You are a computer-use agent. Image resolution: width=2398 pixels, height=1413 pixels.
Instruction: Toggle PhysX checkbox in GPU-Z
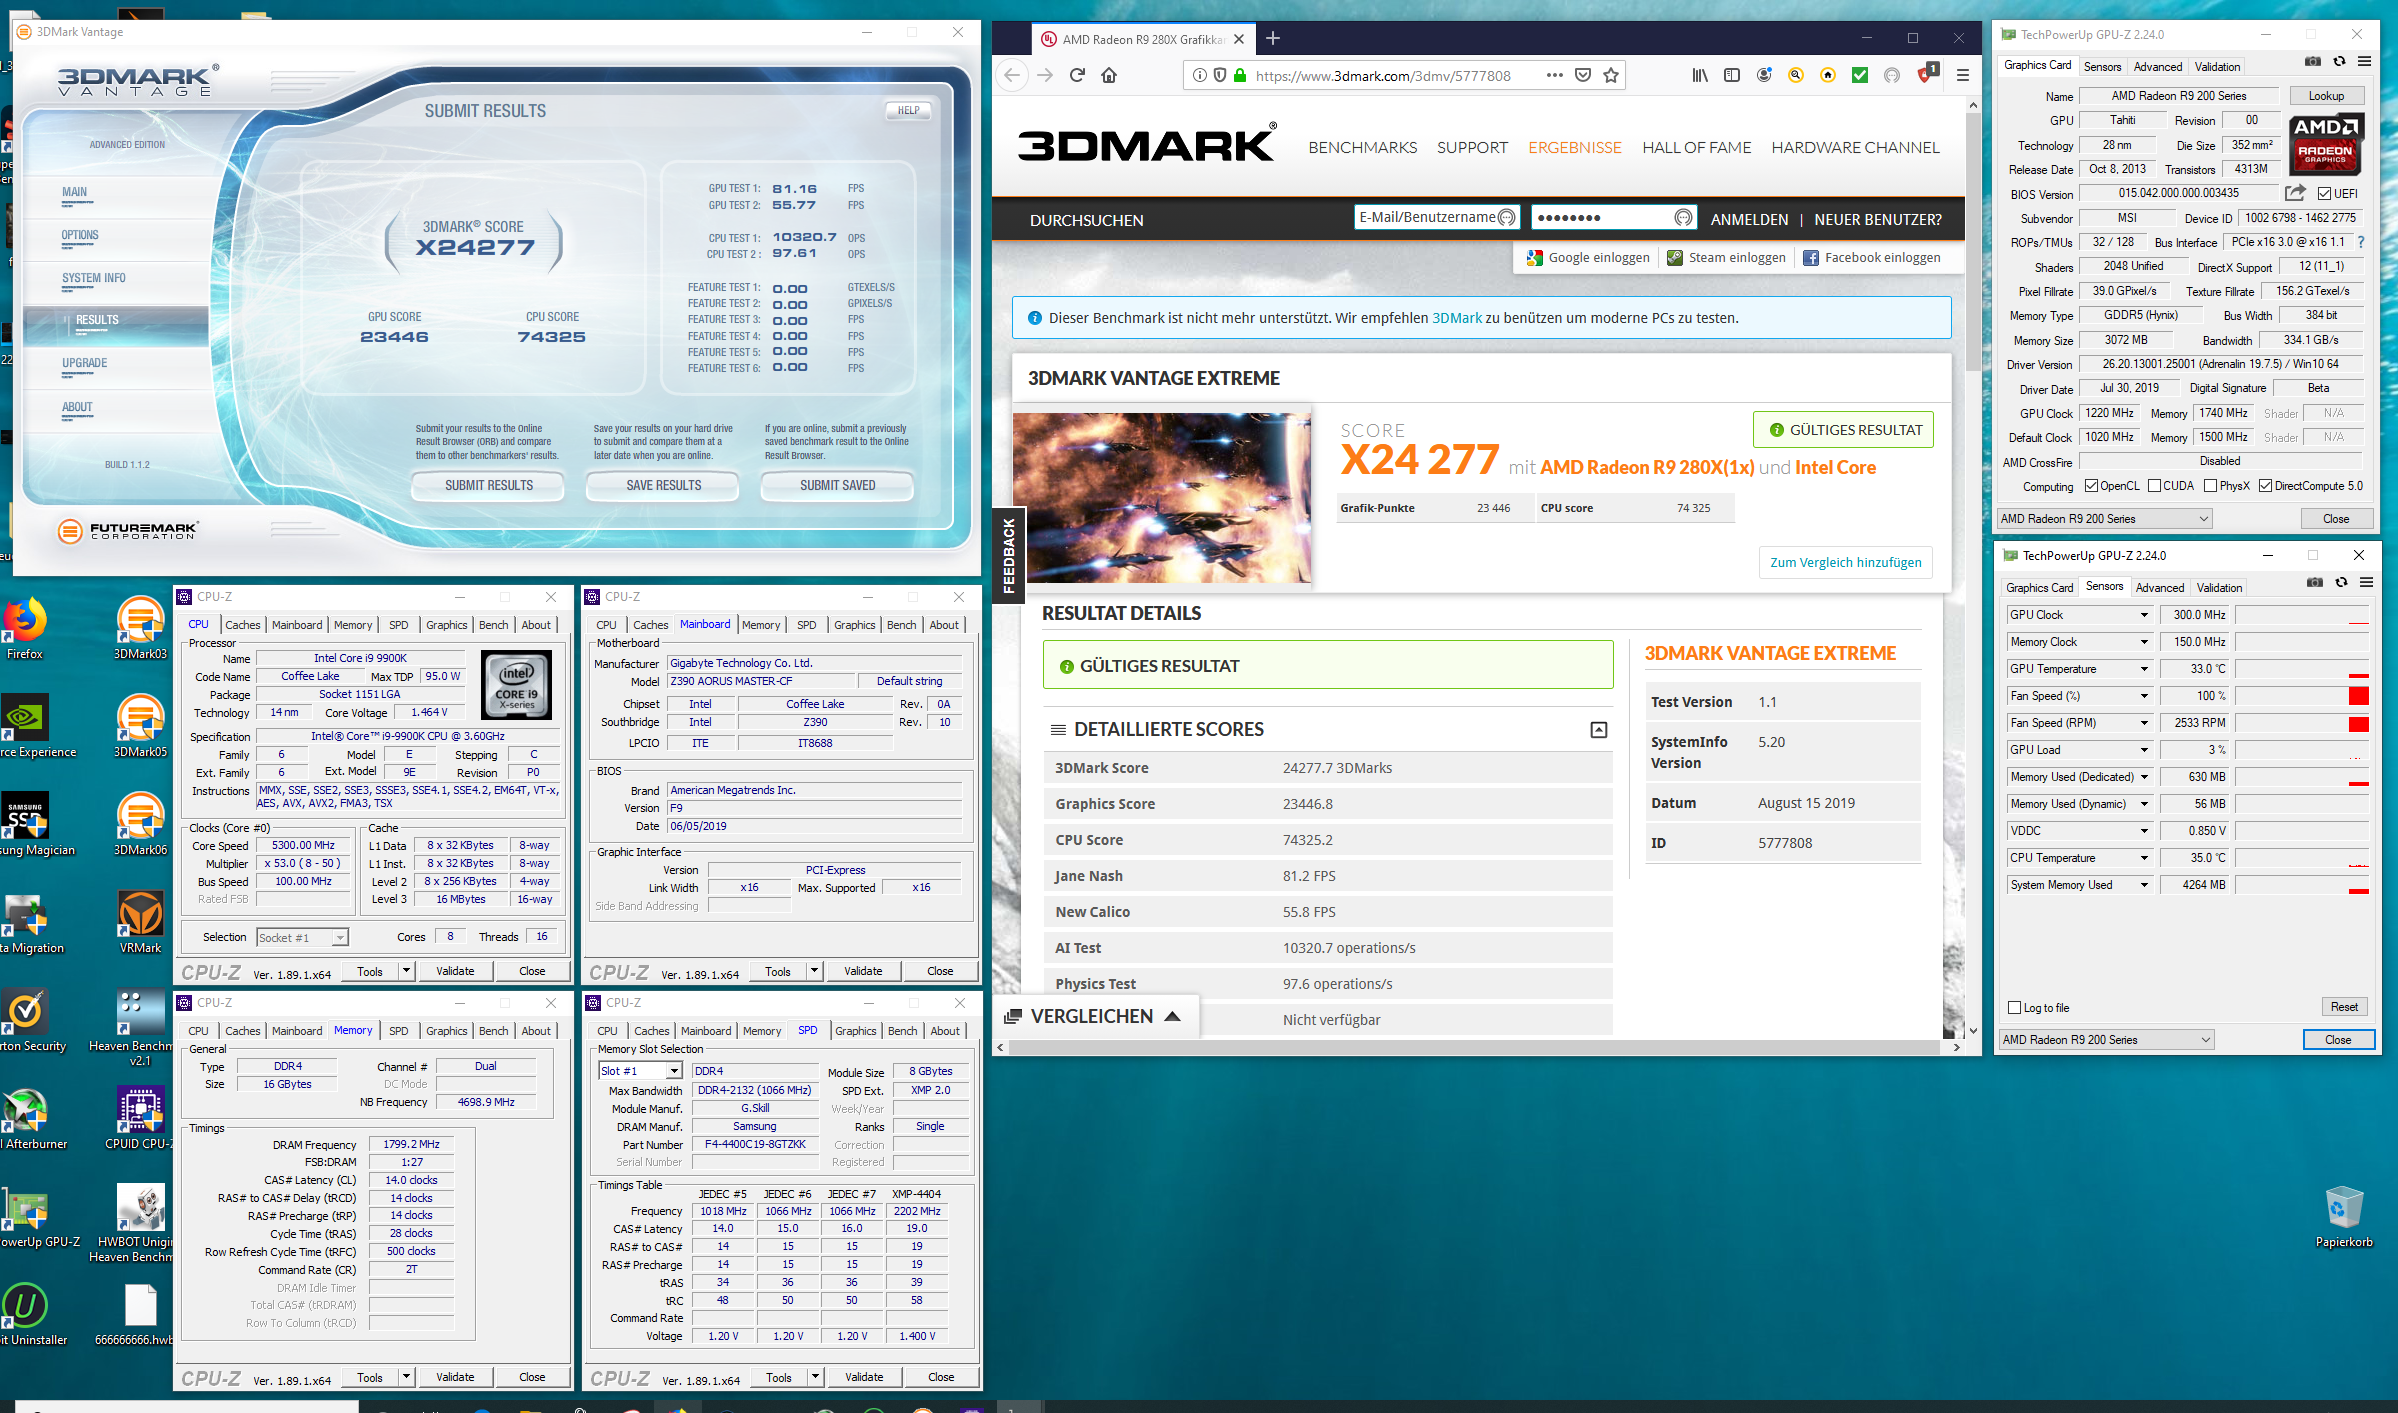coord(2210,486)
